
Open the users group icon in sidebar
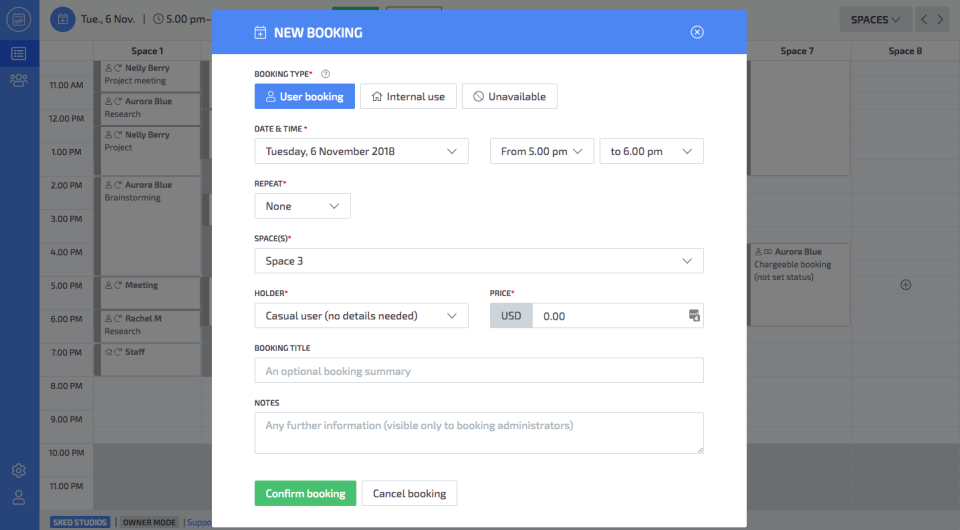coord(19,80)
